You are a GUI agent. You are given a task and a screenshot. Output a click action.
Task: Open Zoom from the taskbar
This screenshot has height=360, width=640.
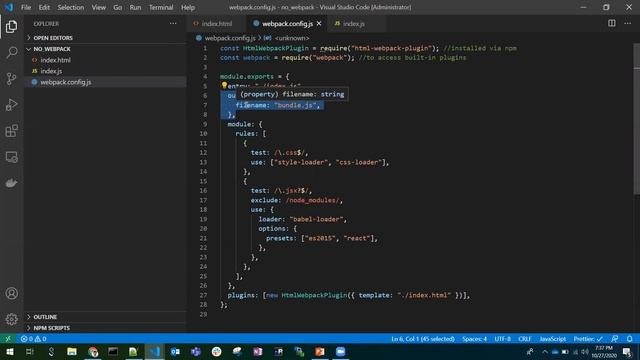click(340, 351)
